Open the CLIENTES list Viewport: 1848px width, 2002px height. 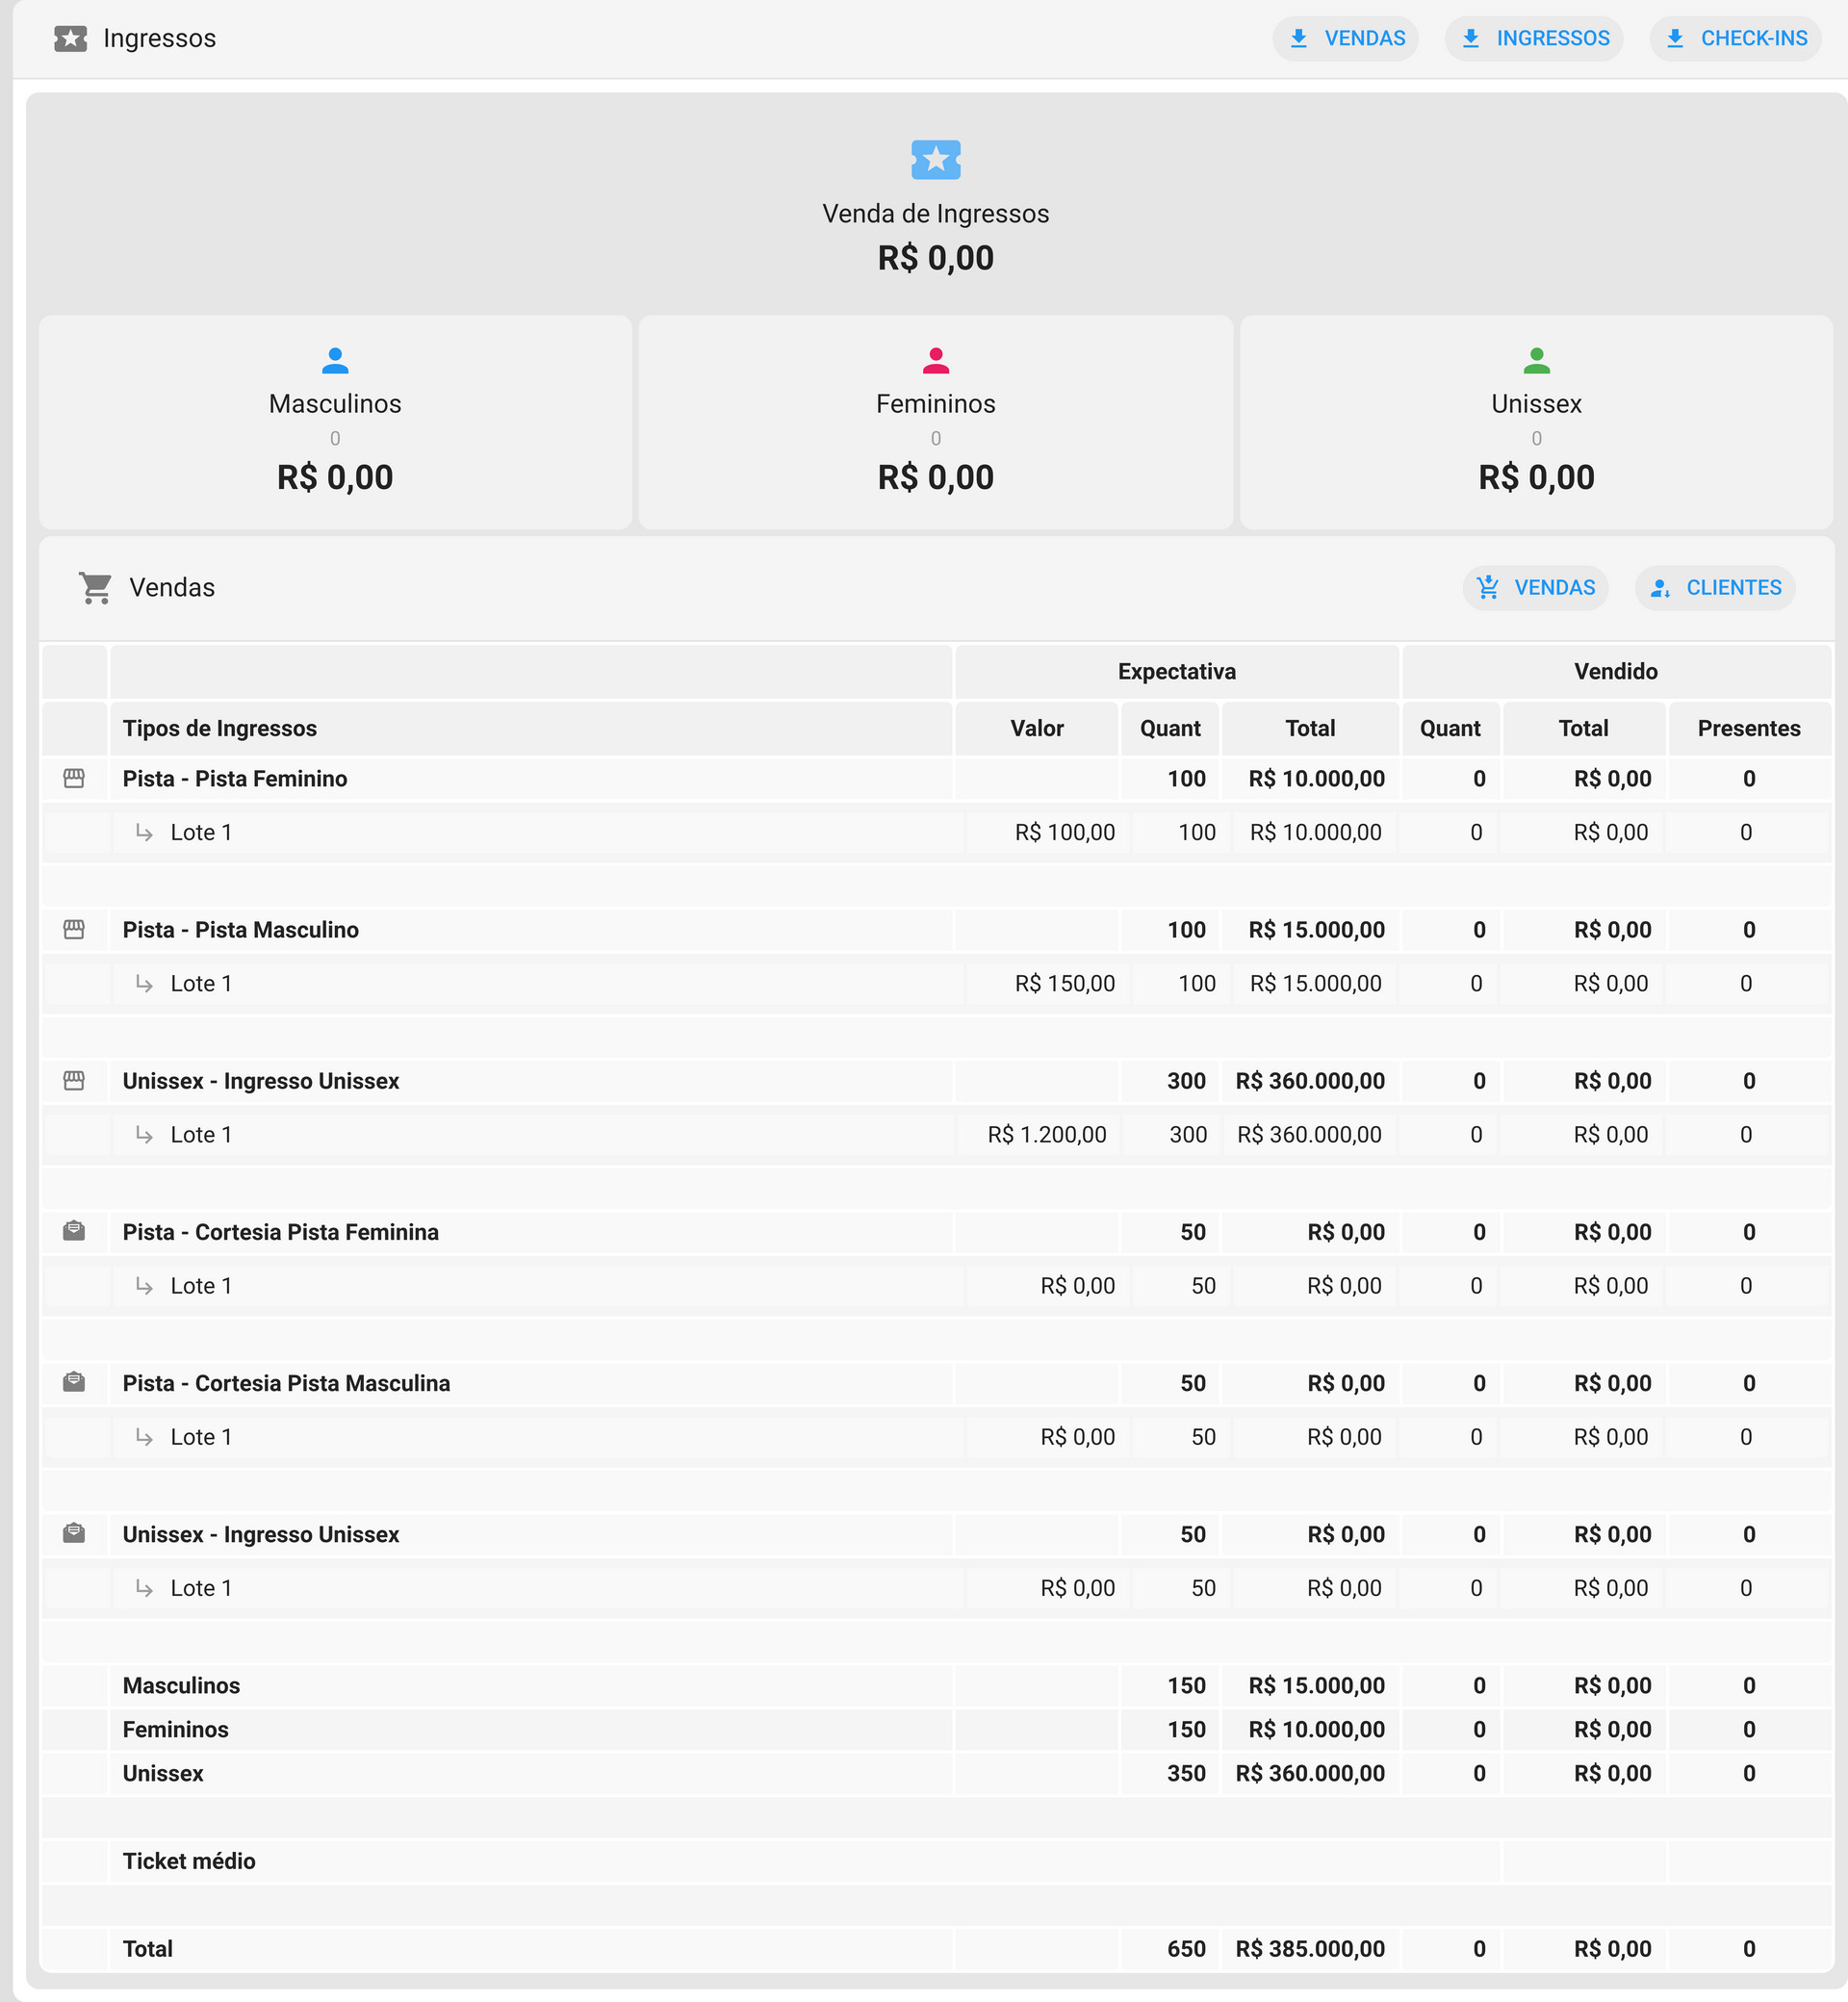pyautogui.click(x=1715, y=587)
